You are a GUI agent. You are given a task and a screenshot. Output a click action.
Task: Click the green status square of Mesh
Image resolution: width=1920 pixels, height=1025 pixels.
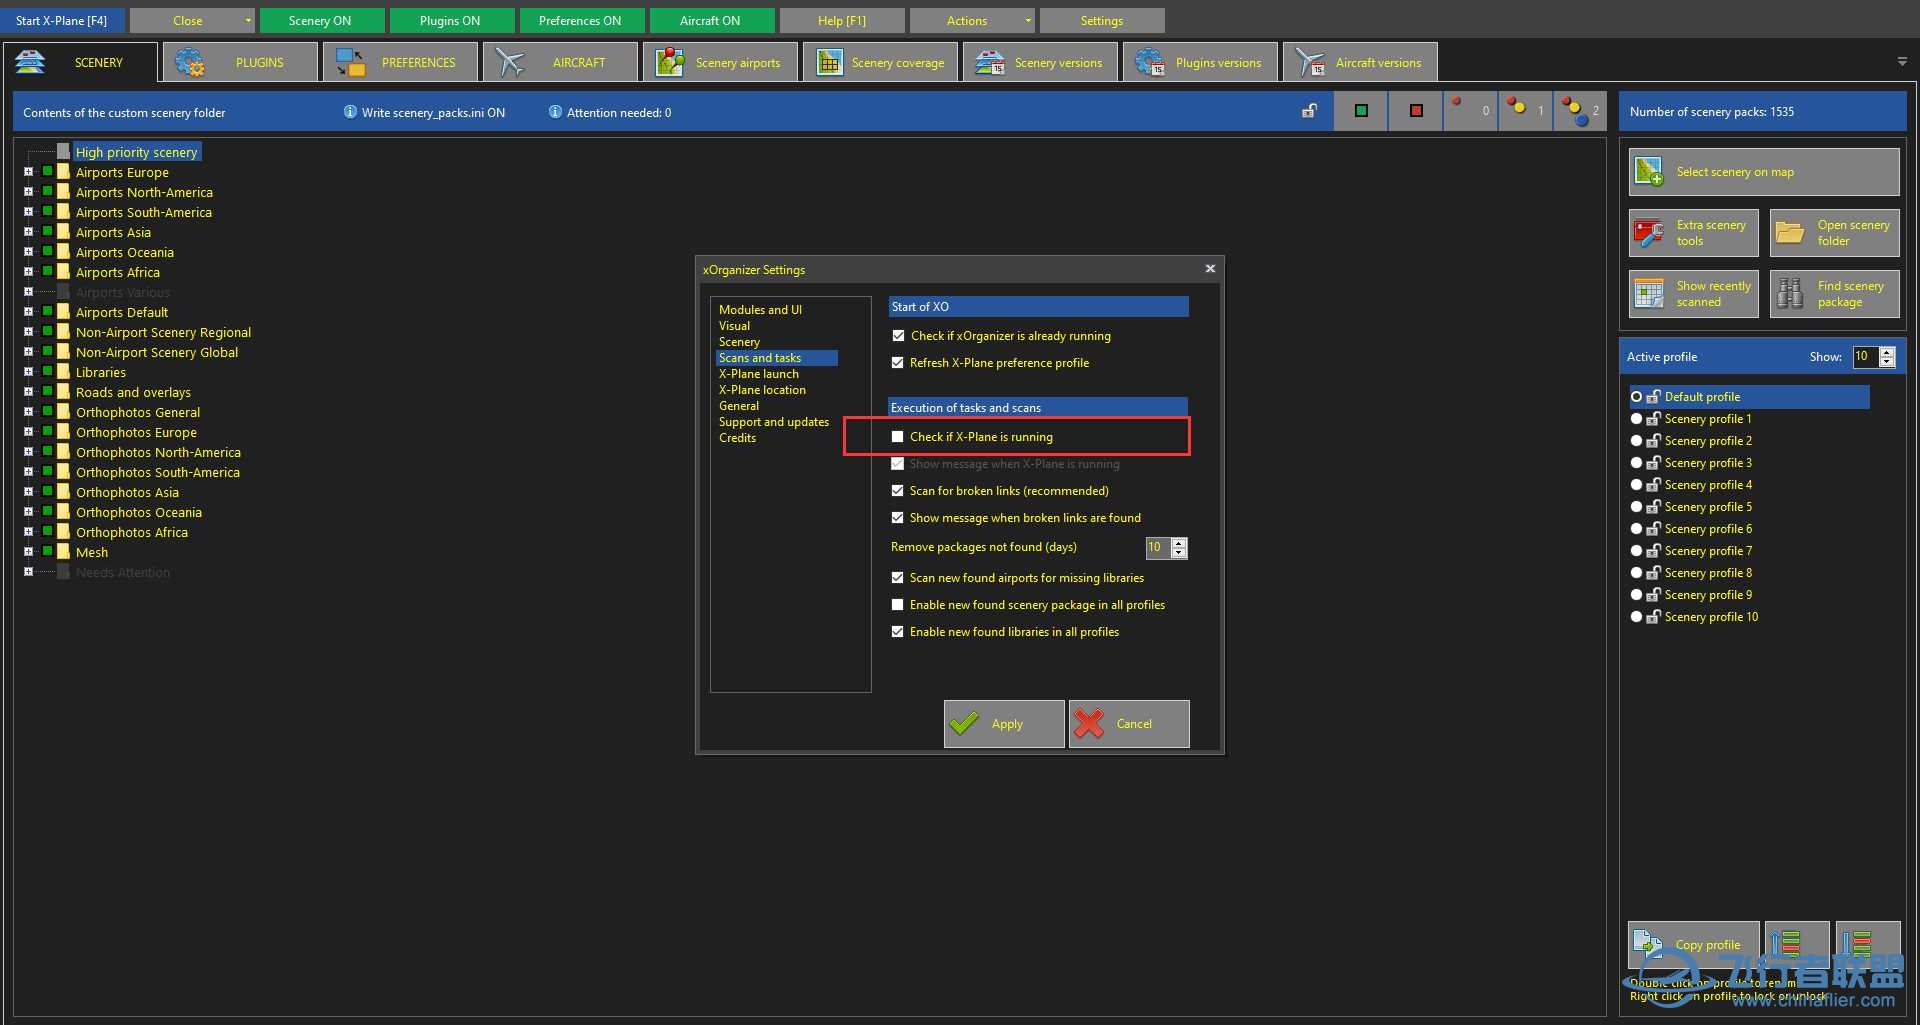[47, 551]
